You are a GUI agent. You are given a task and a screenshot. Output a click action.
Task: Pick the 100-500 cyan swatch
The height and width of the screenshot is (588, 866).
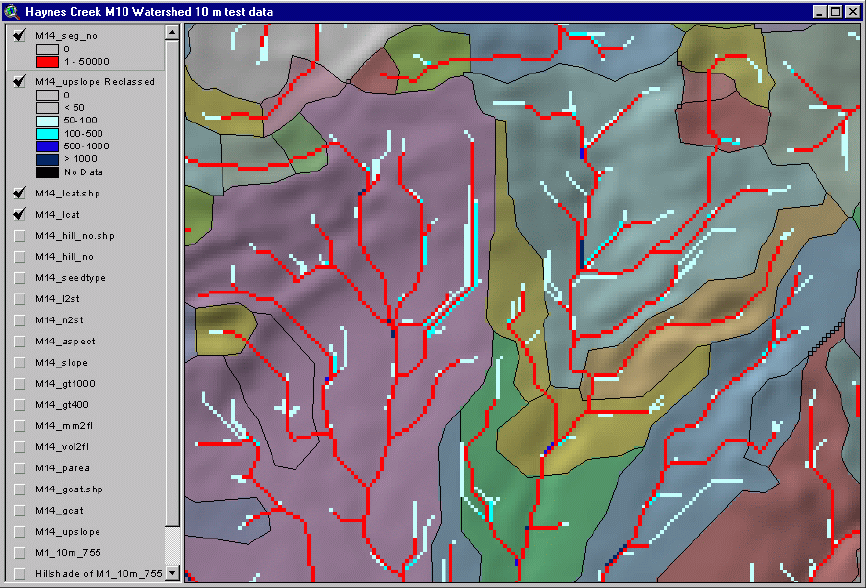click(47, 134)
